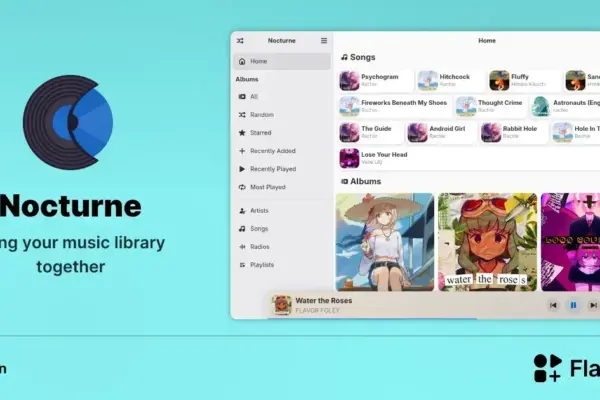Click the Lose Your Head cover thumbnail
Screen dimensions: 600x400
[x=349, y=158]
